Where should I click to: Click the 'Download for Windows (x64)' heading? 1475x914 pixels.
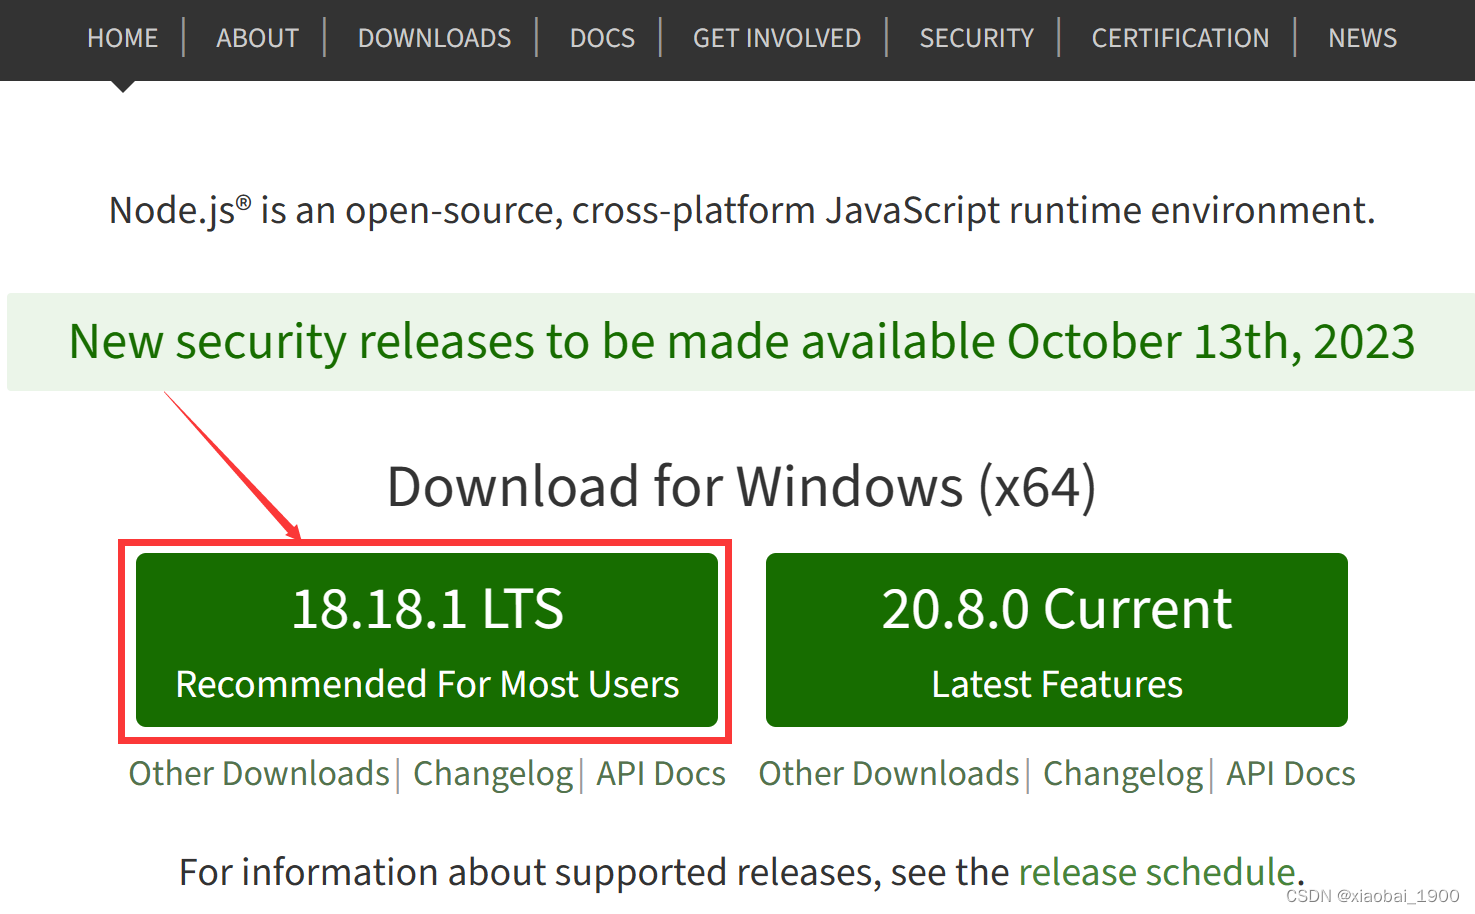[x=741, y=487]
